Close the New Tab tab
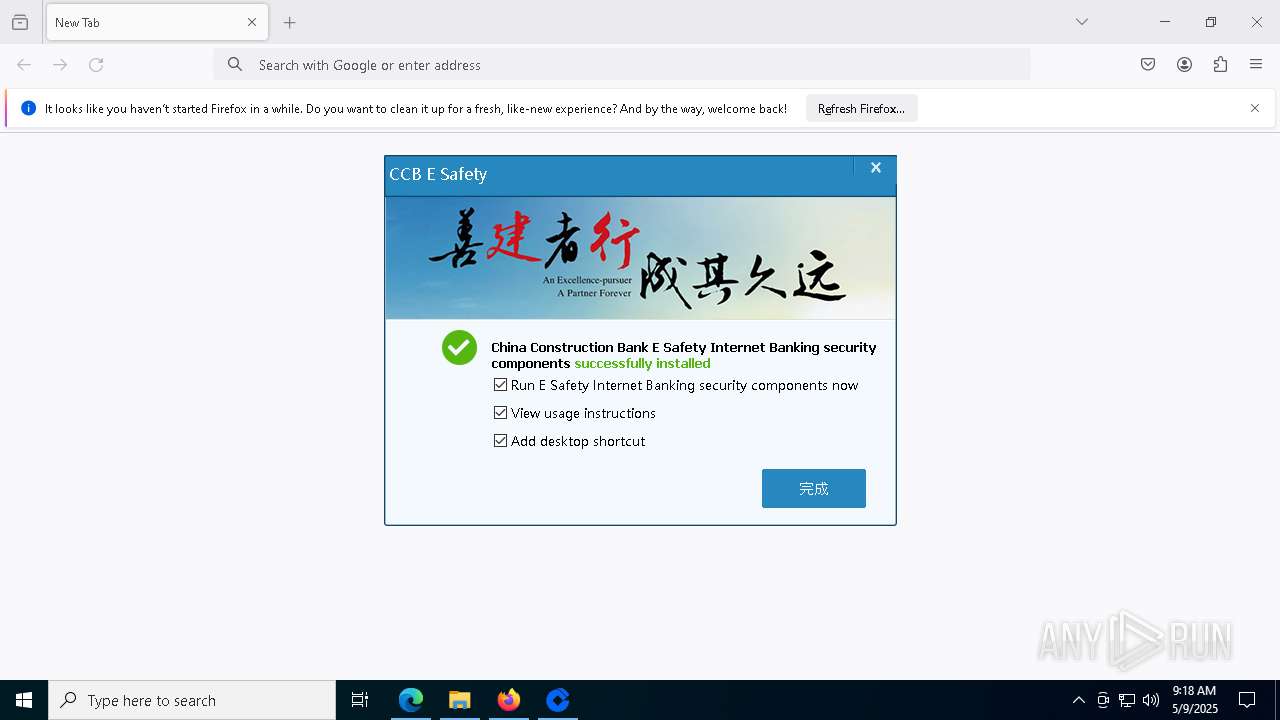 point(252,22)
